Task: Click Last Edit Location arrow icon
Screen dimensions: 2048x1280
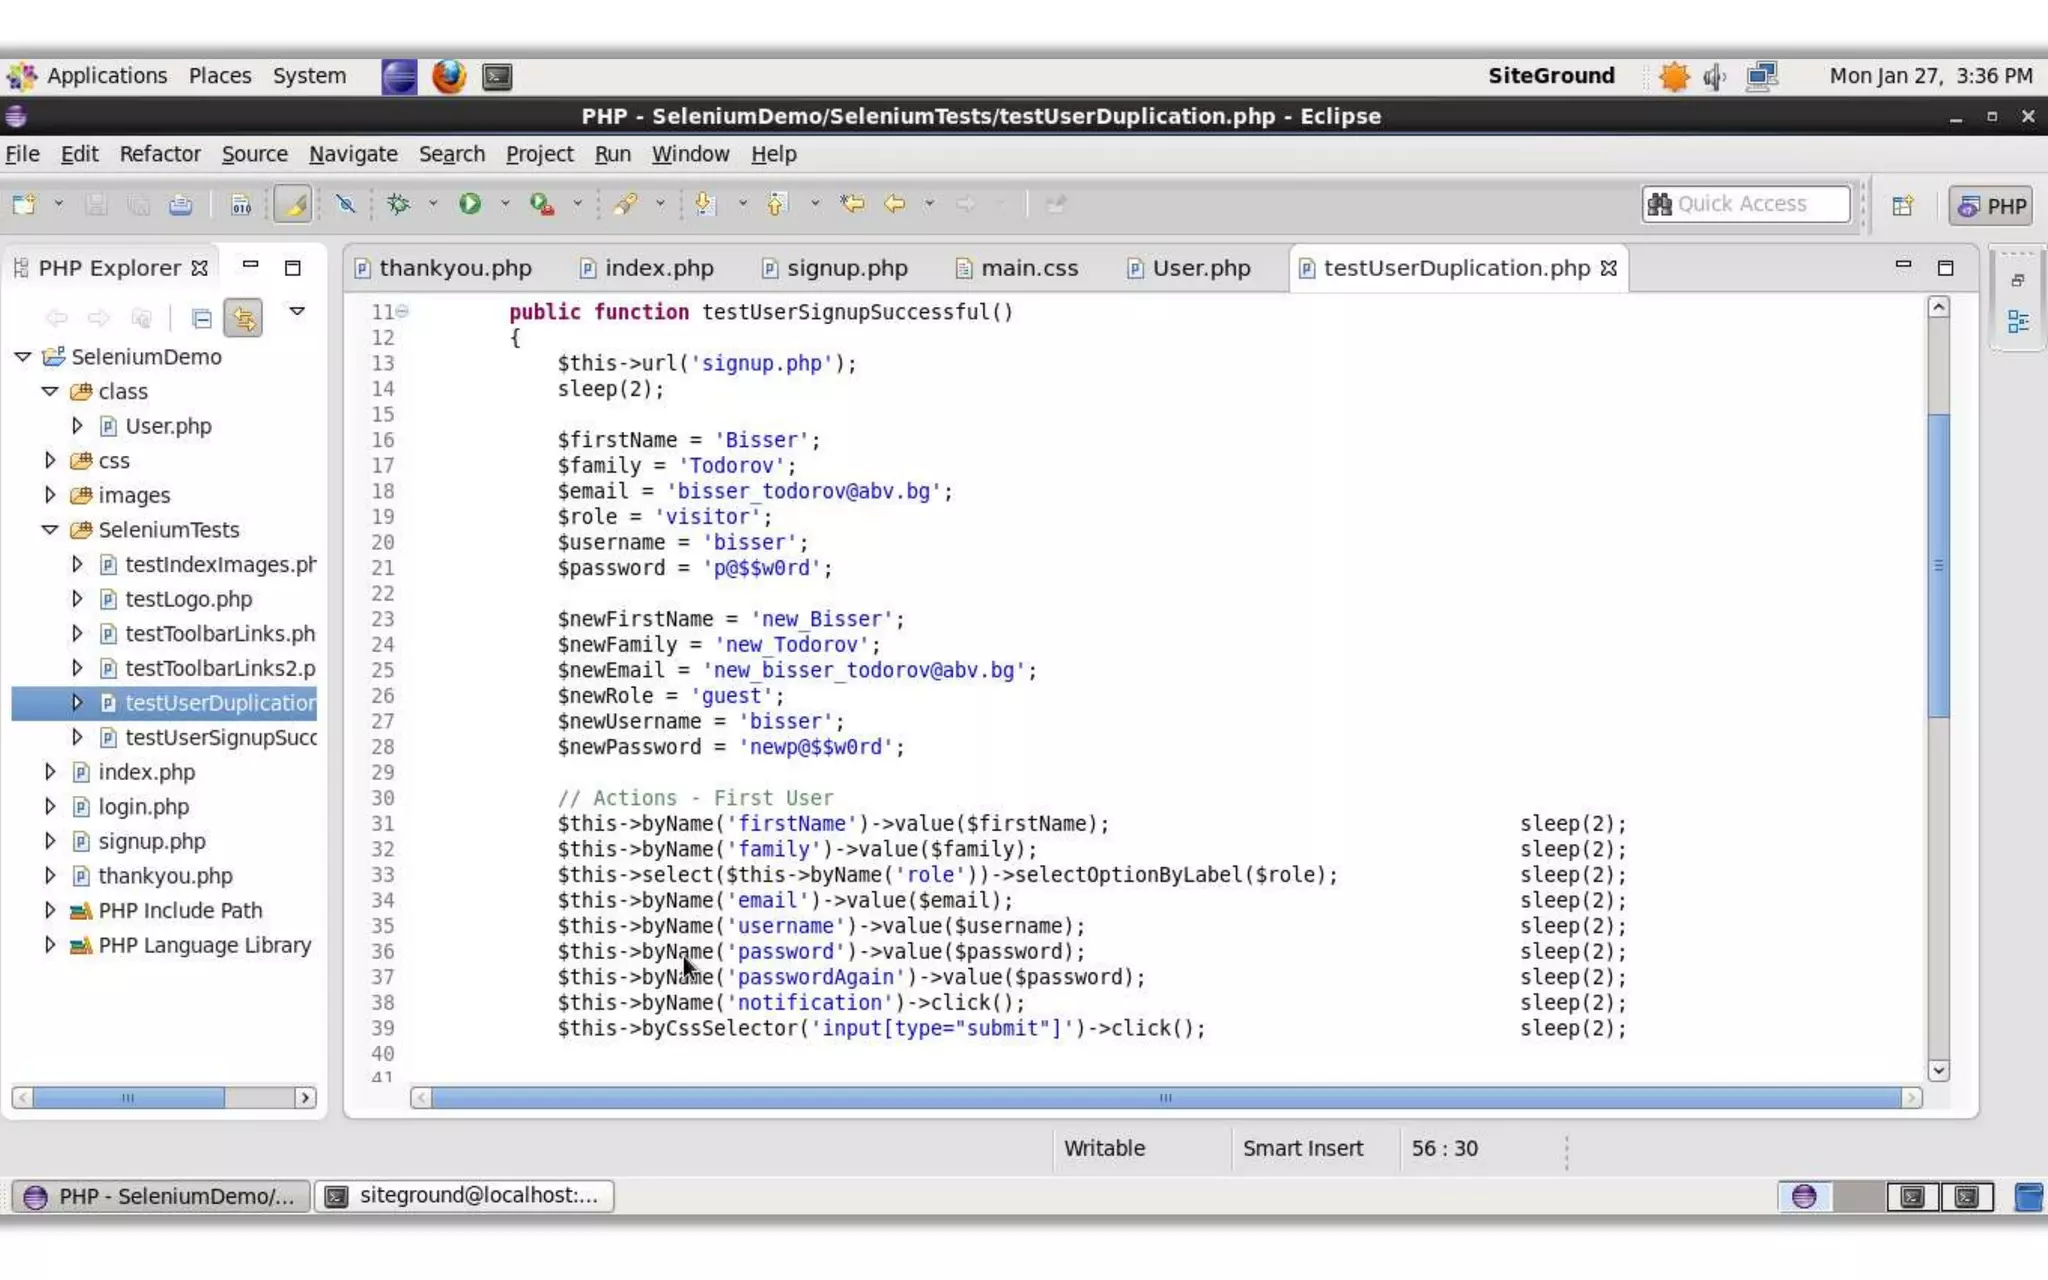Action: [852, 204]
